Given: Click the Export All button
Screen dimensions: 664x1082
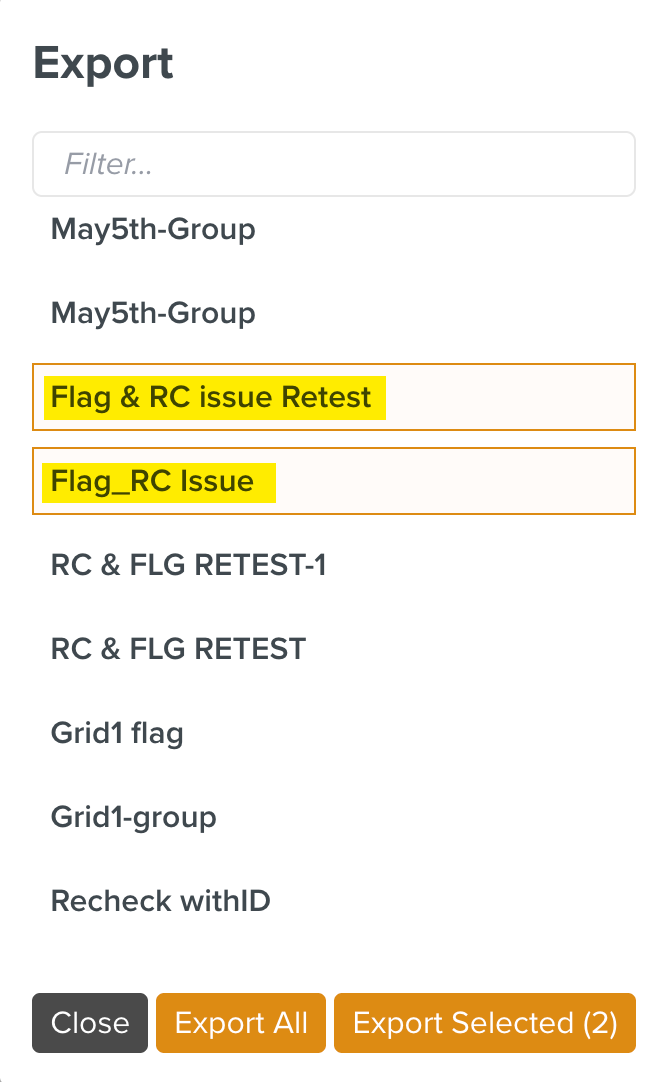Looking at the screenshot, I should point(240,1023).
